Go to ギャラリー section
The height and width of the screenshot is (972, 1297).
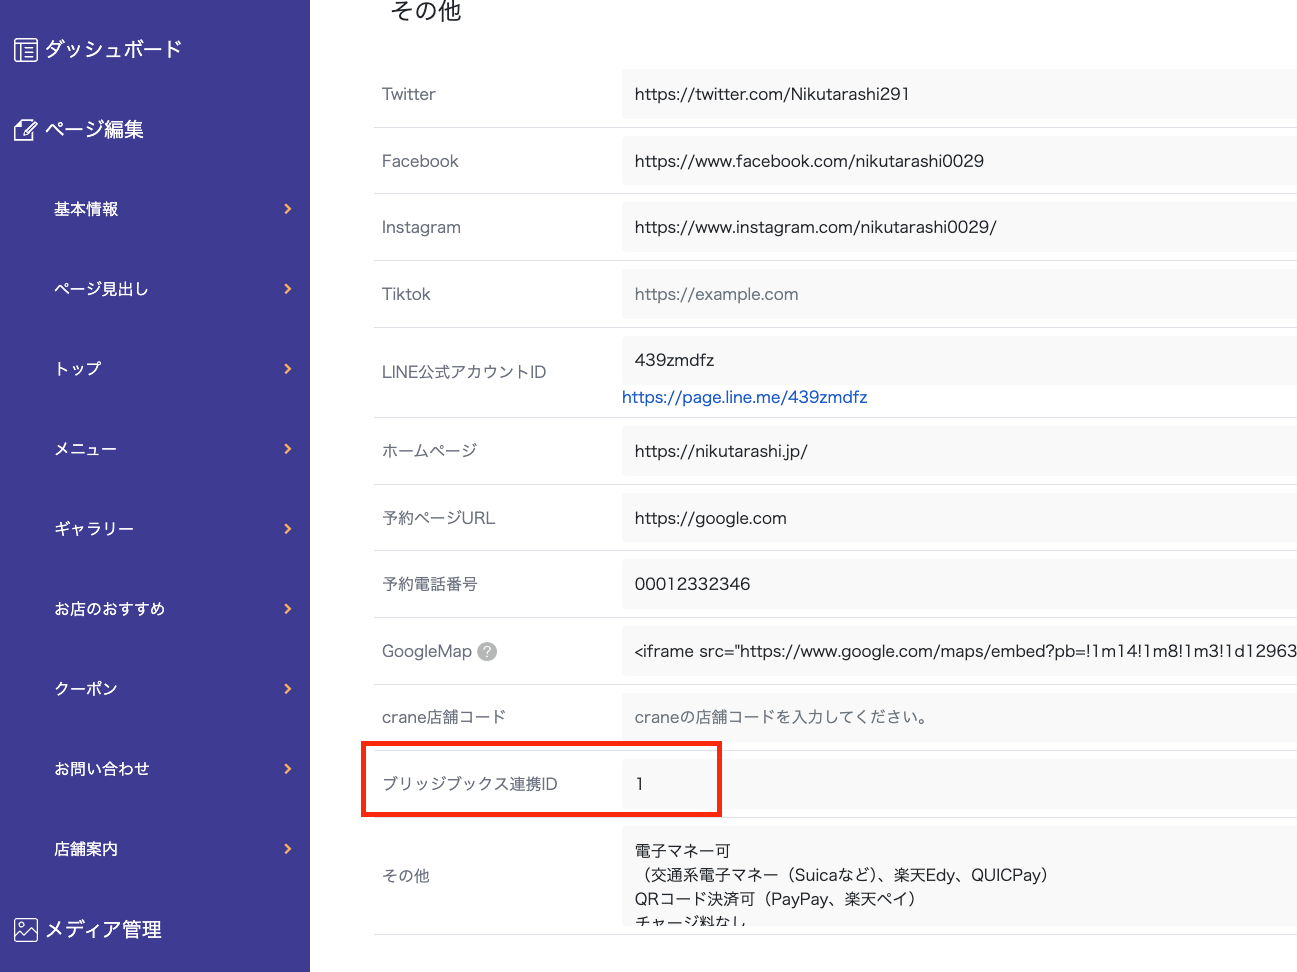pos(94,529)
